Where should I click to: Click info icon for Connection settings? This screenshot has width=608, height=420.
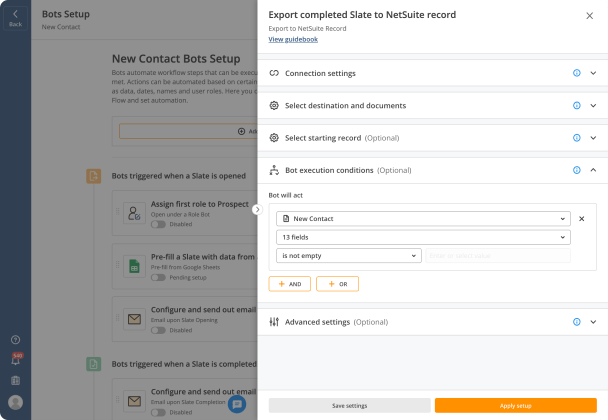pyautogui.click(x=577, y=73)
